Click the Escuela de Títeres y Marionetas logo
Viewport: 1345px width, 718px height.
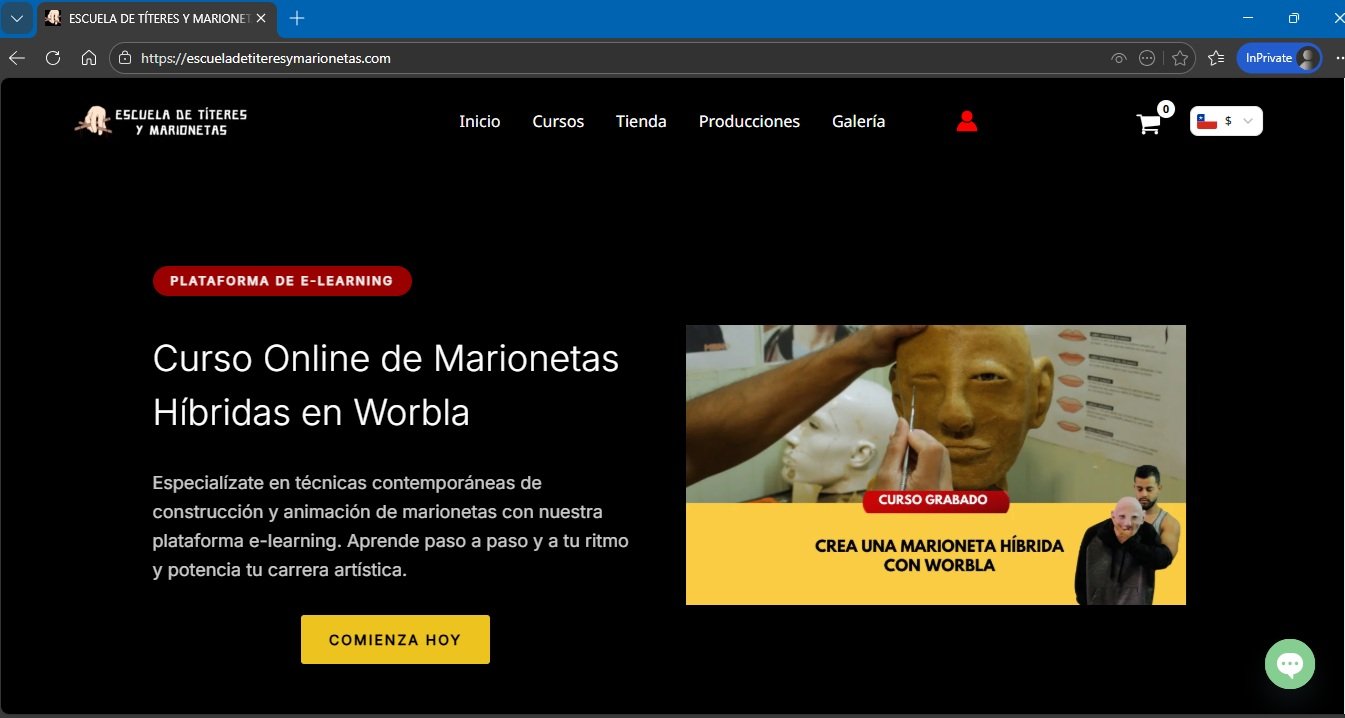click(160, 121)
